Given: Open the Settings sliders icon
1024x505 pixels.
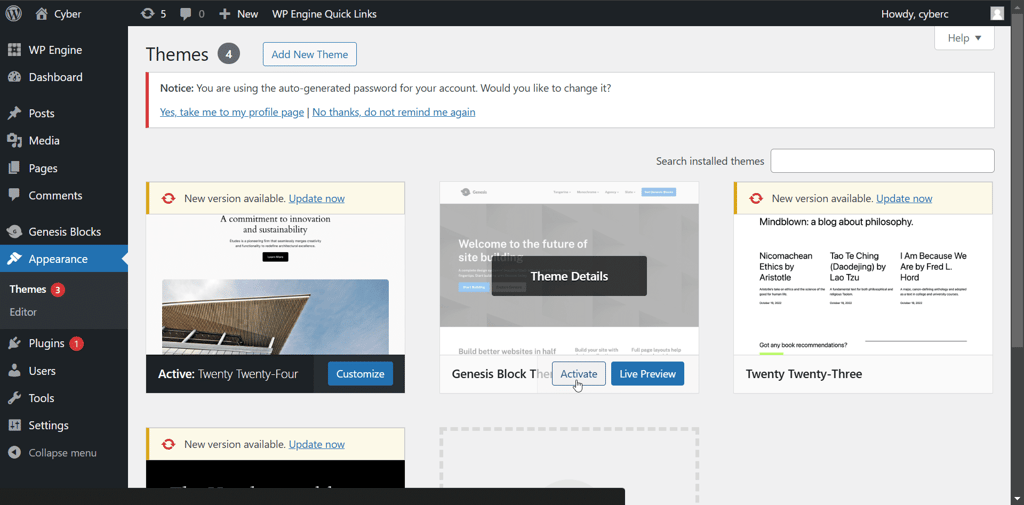Looking at the screenshot, I should click(x=14, y=425).
